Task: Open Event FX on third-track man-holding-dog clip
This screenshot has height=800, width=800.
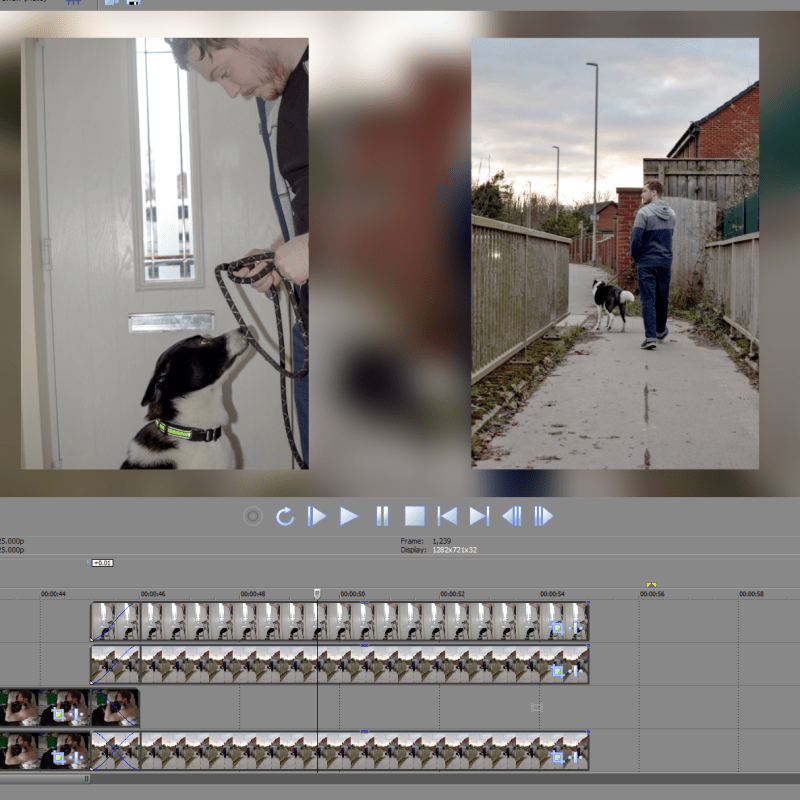Action: pos(77,715)
